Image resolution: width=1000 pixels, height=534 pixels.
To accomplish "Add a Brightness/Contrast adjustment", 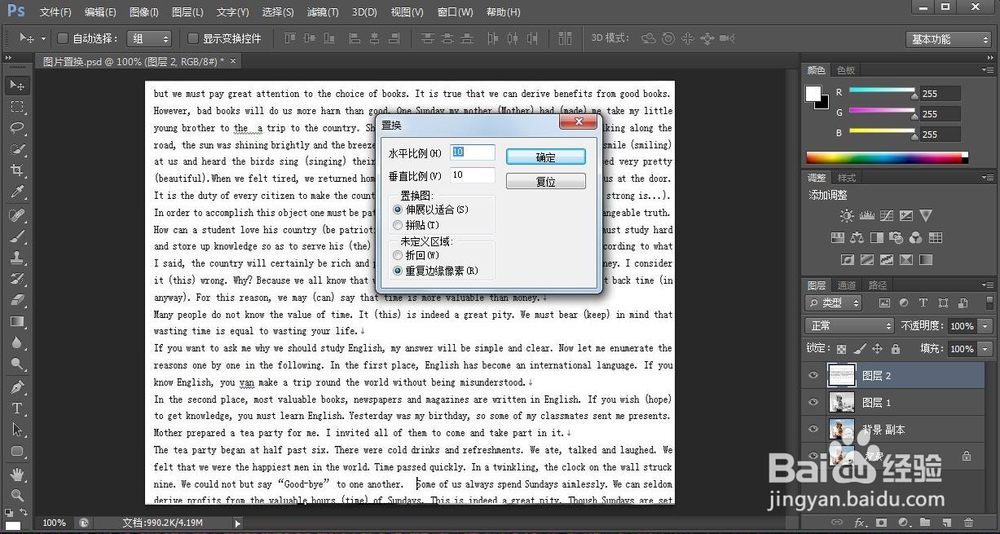I will point(846,216).
